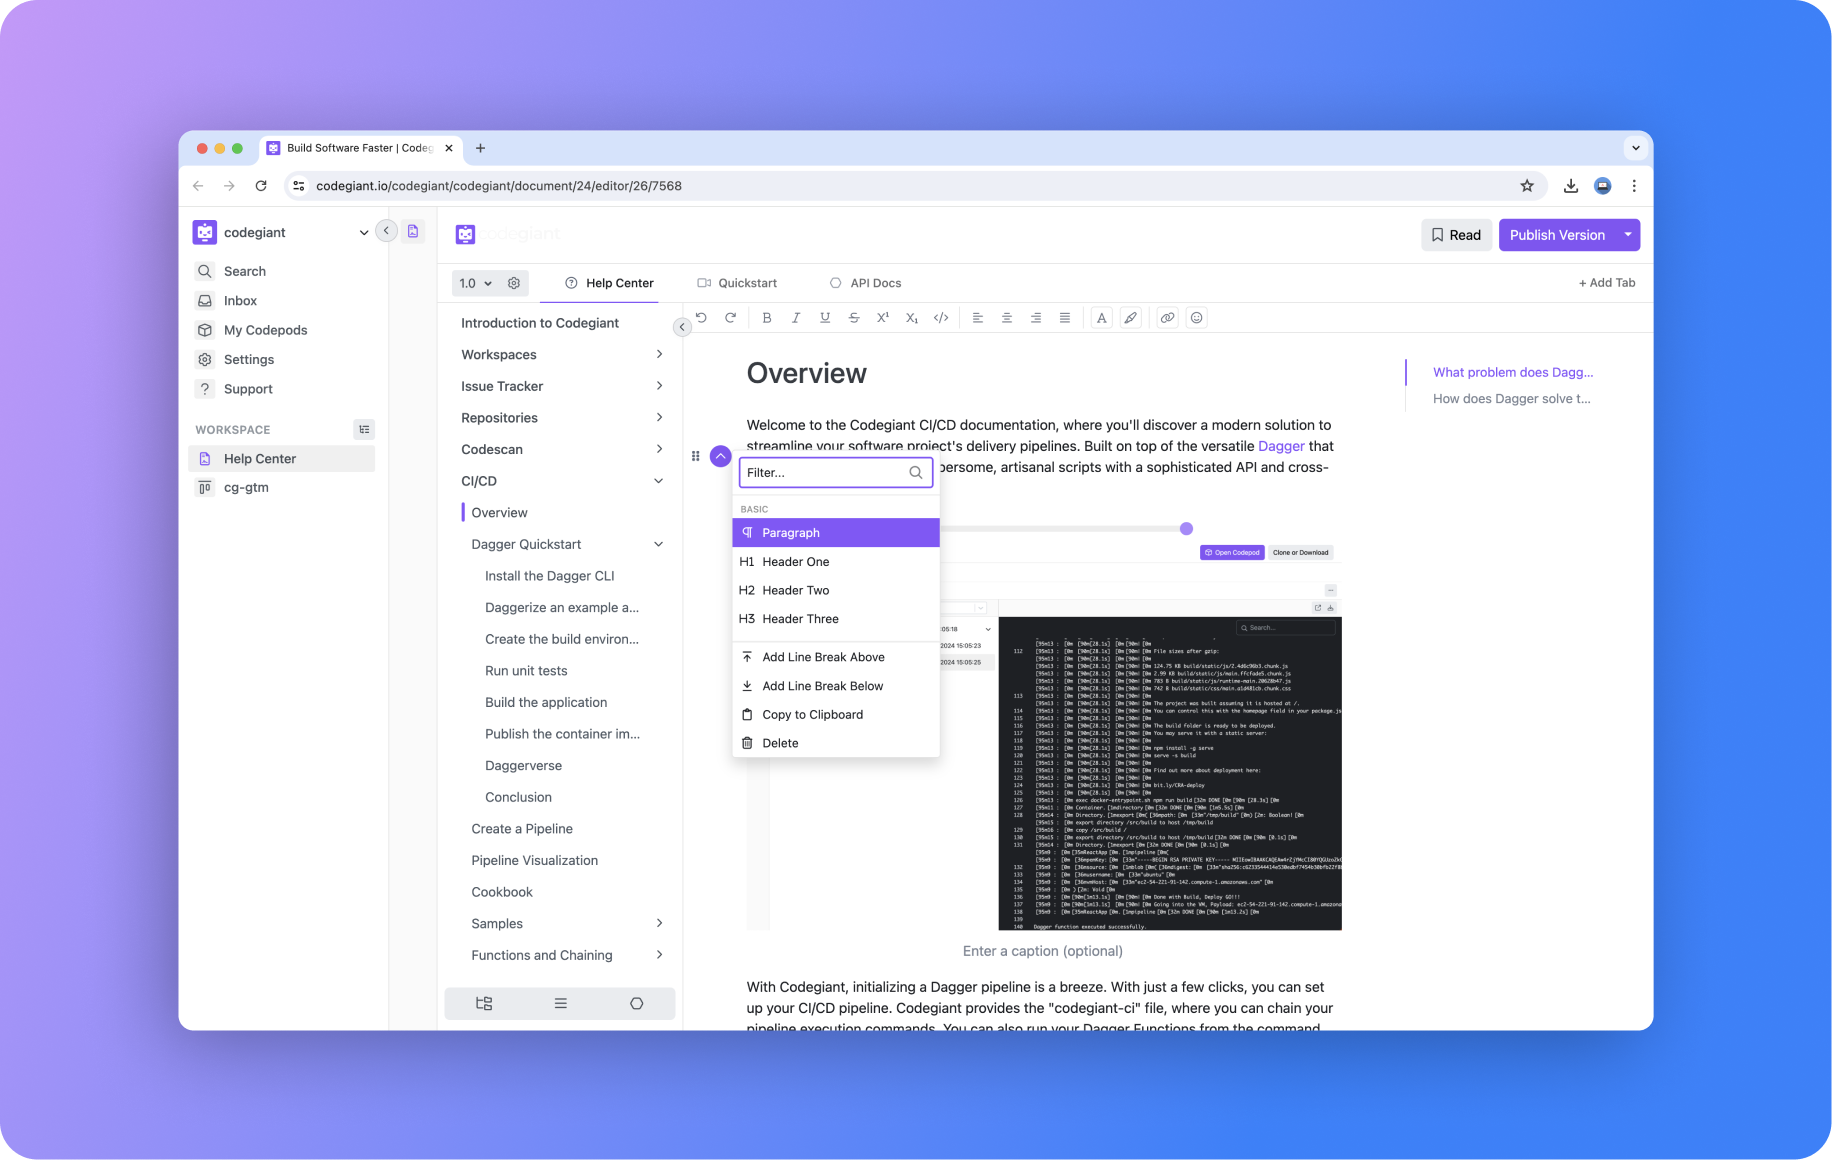This screenshot has width=1832, height=1160.
Task: Close the block menu with purple chevron
Action: [721, 456]
